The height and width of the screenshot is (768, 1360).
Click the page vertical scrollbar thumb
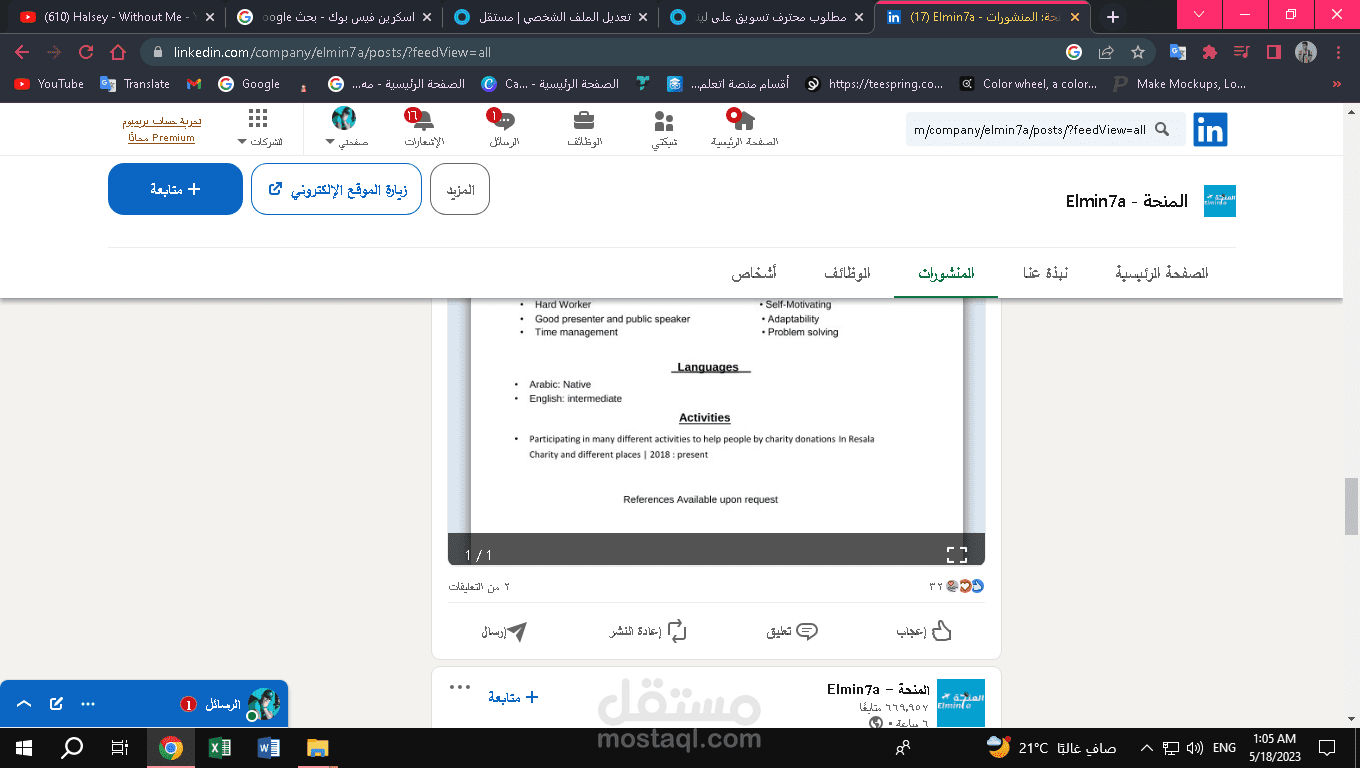pos(1351,507)
